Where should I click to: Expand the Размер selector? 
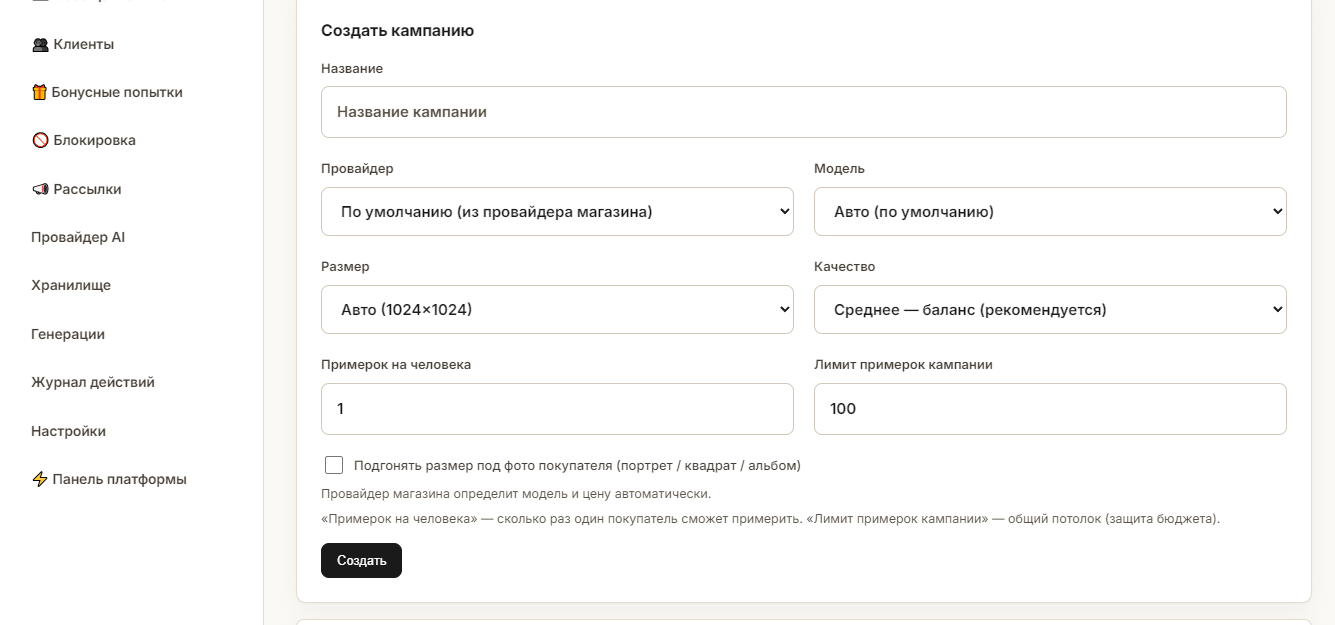point(557,310)
